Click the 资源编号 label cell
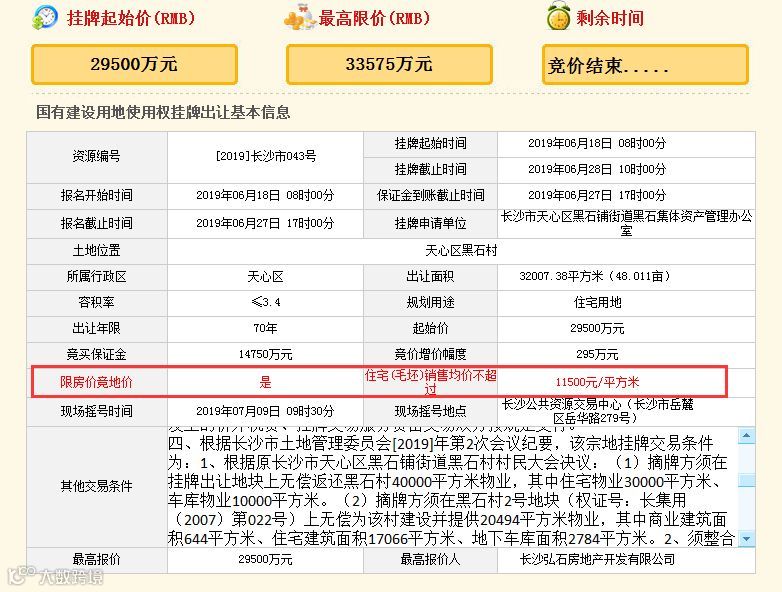The width and height of the screenshot is (782, 592). tap(97, 157)
